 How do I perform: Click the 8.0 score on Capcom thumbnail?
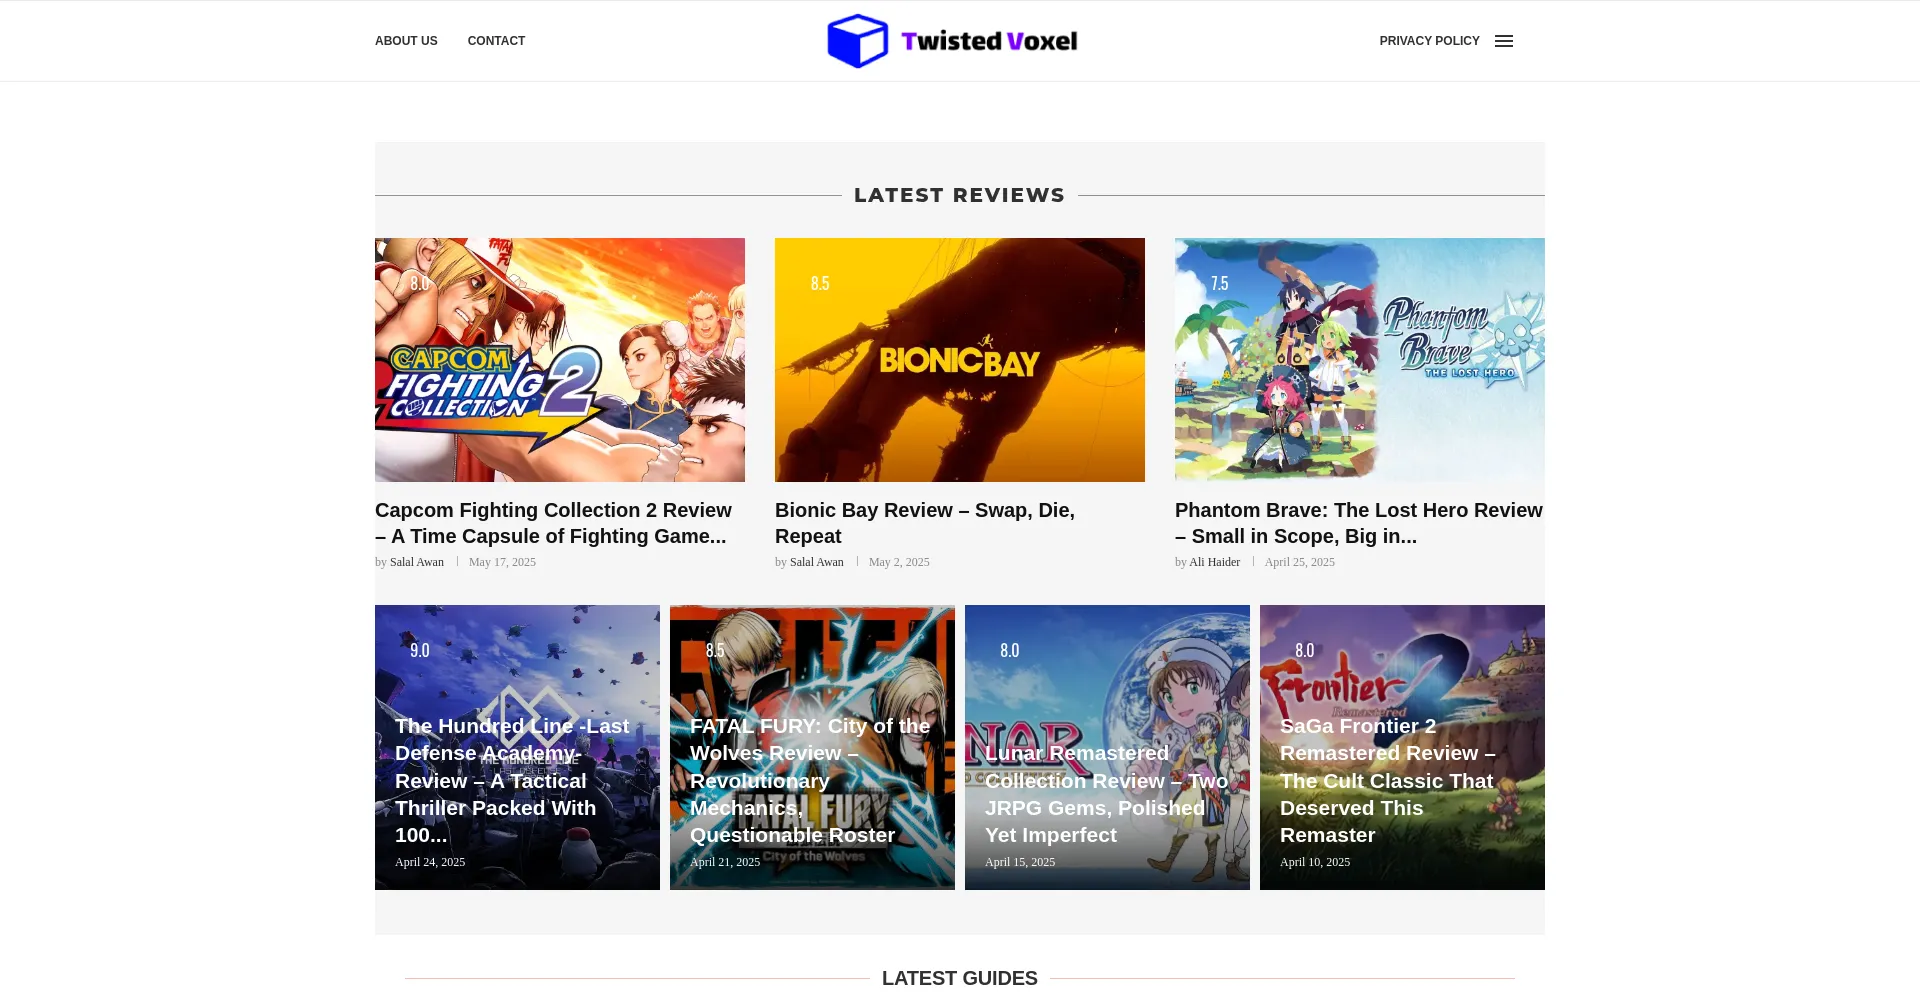420,283
